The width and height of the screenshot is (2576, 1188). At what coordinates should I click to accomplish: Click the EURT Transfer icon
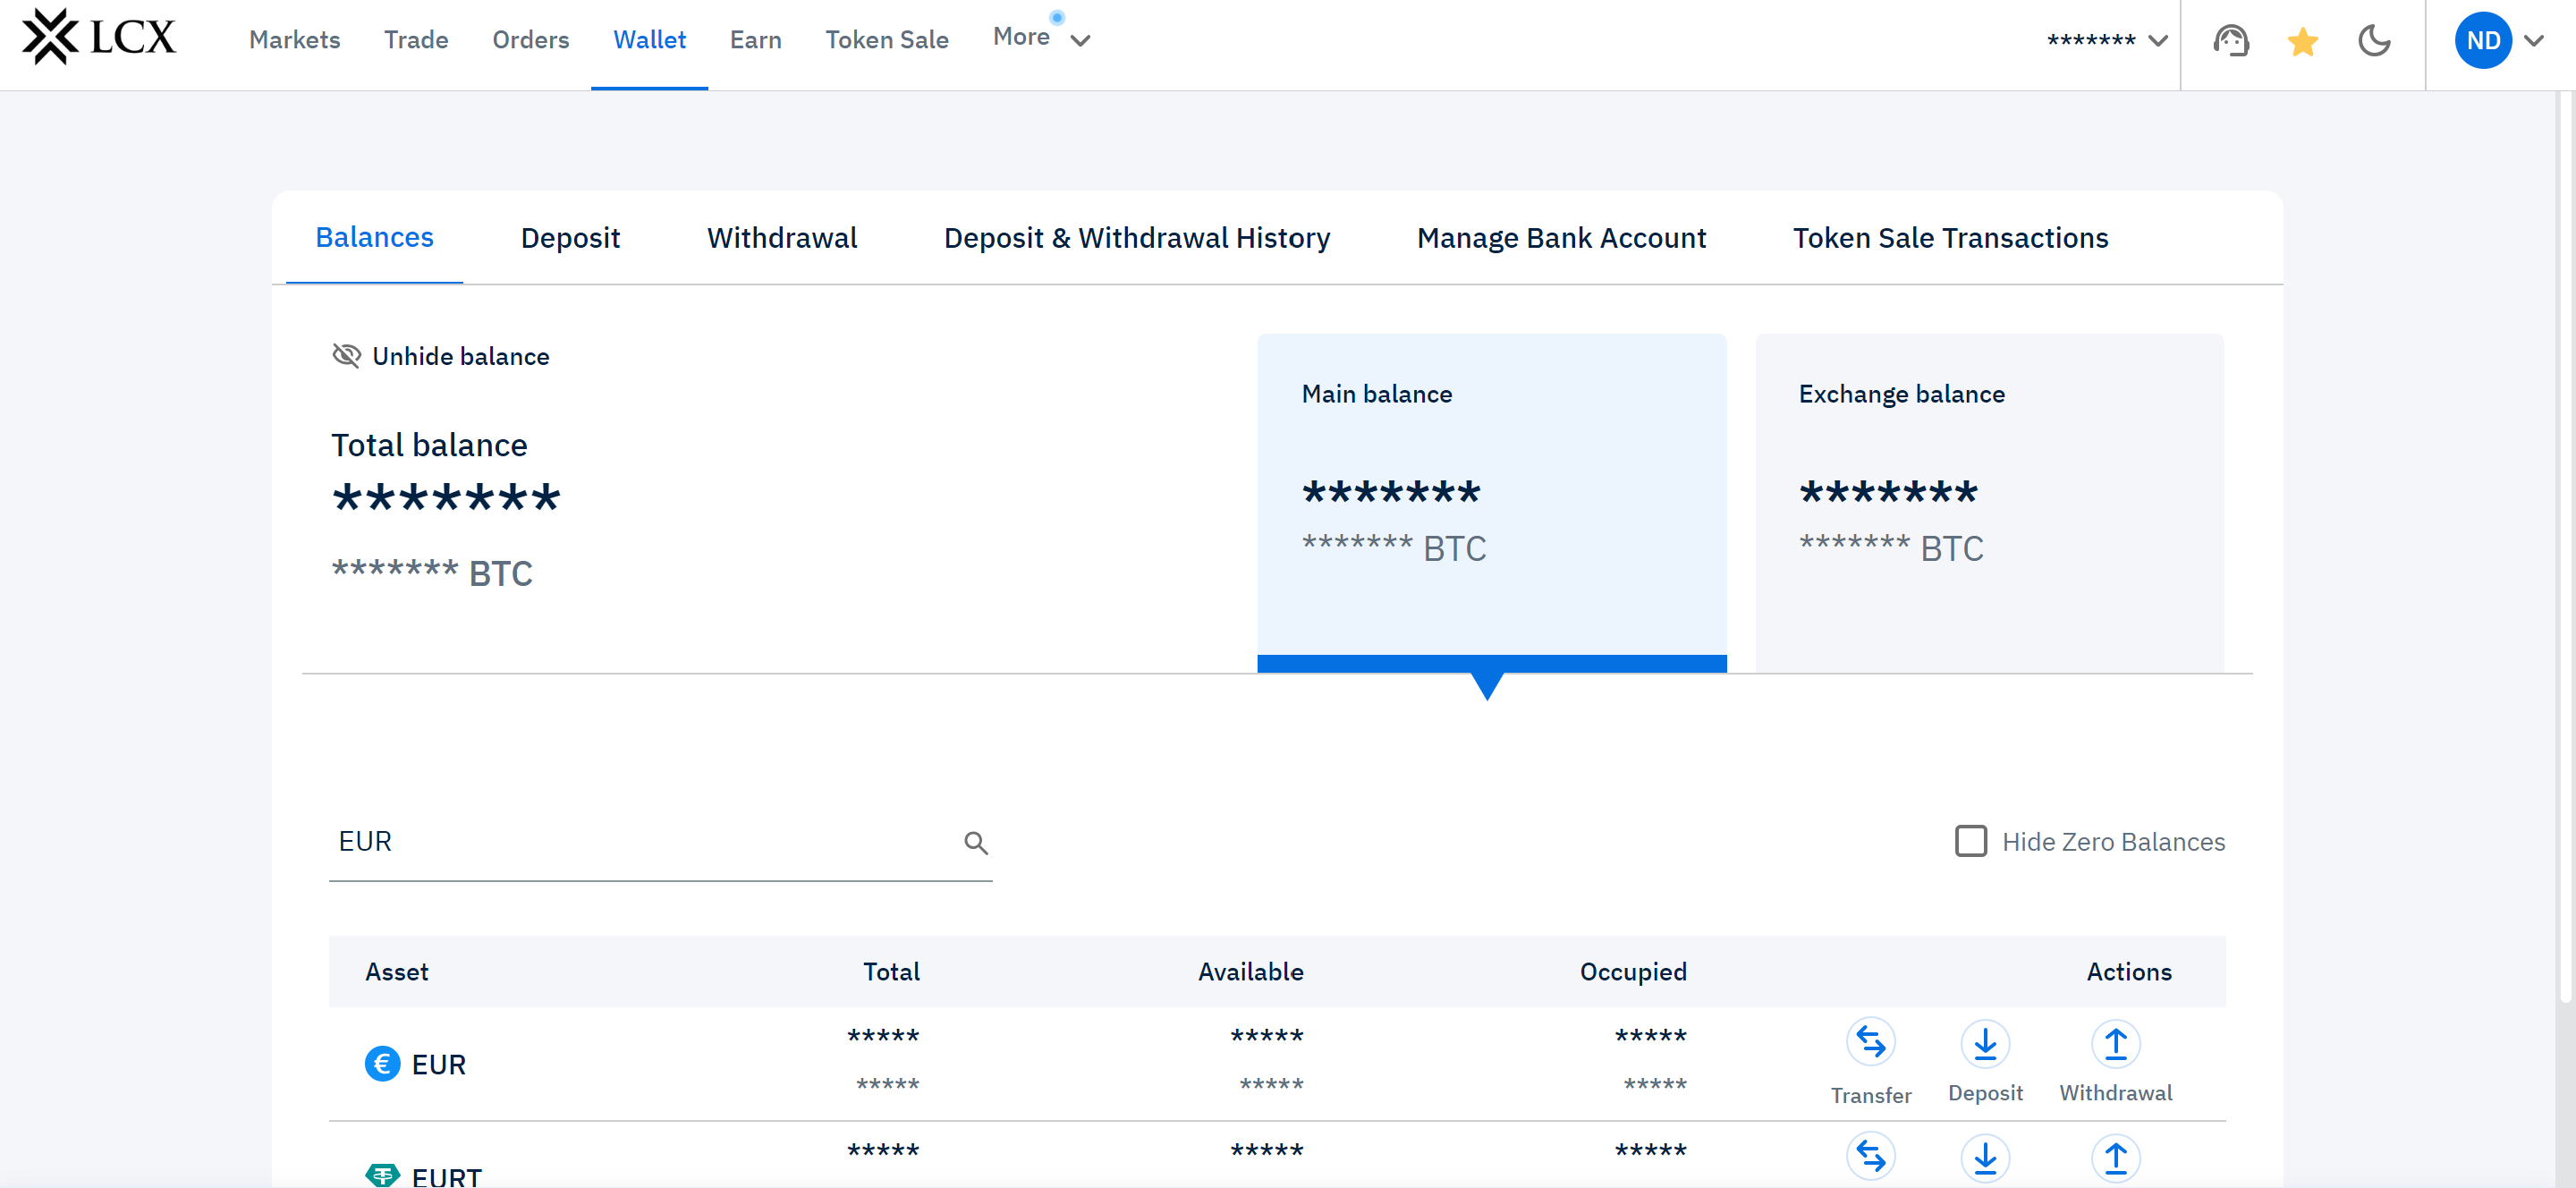[1870, 1157]
